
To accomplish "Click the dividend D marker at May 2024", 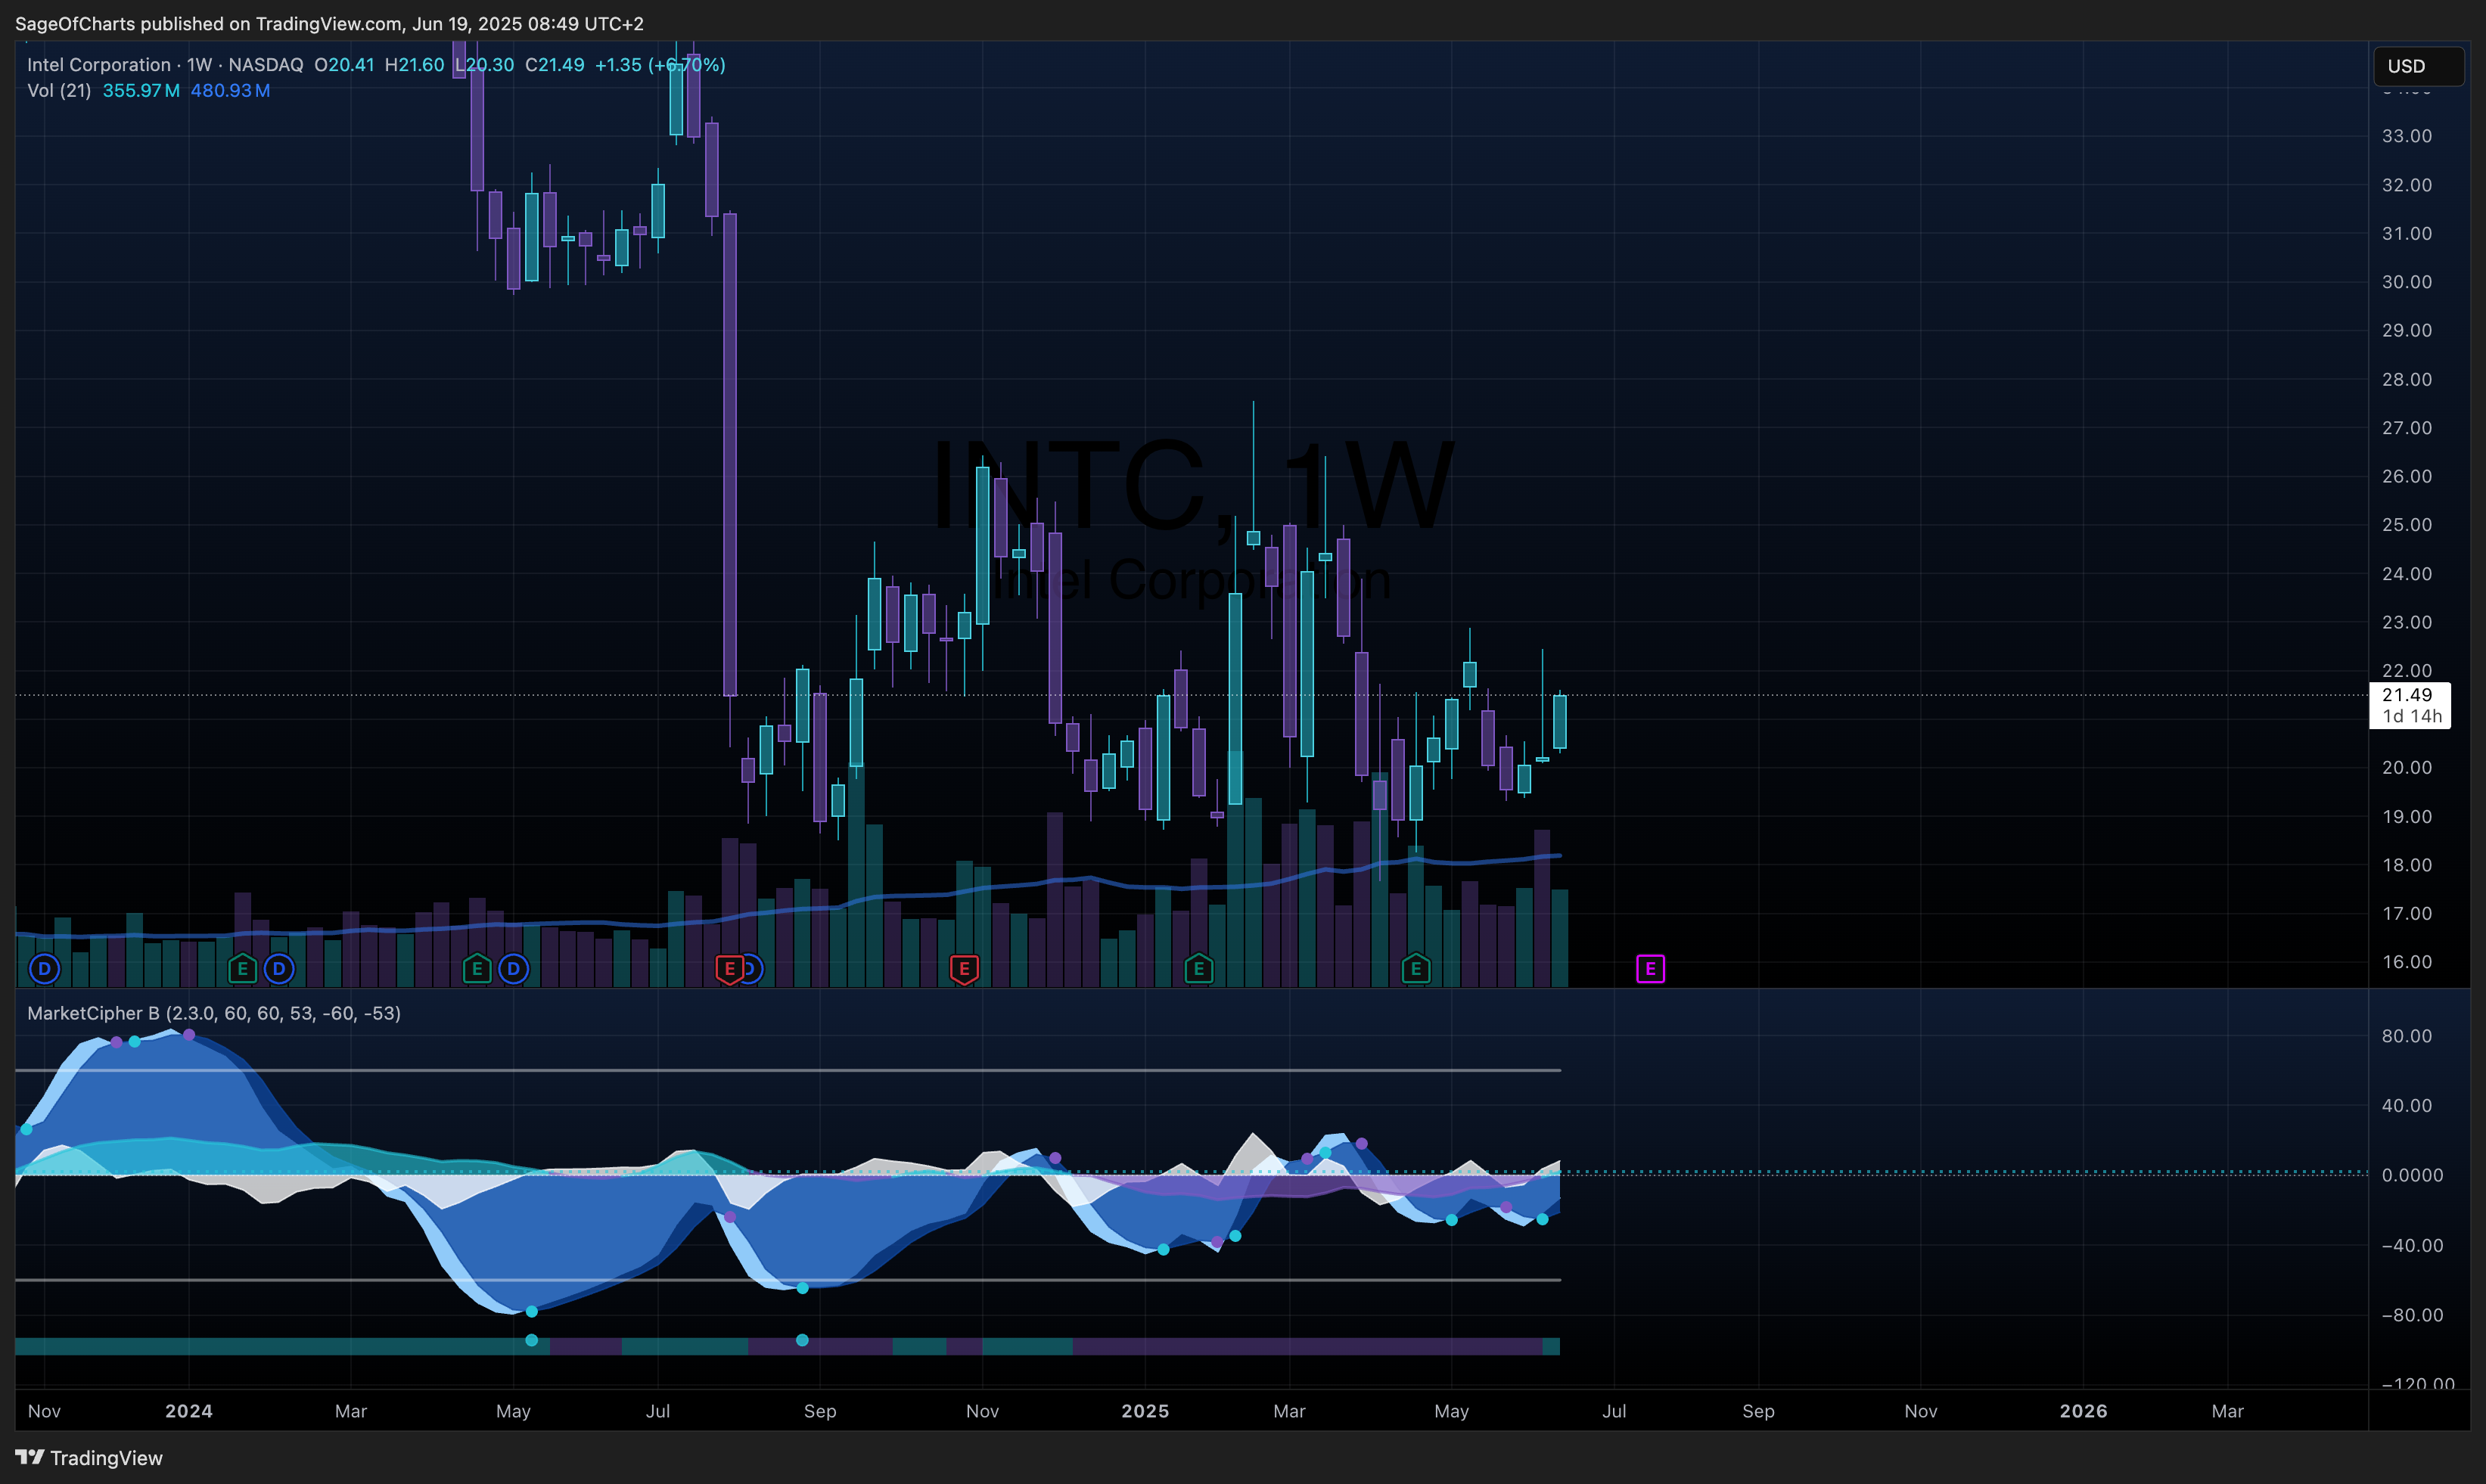I will (513, 968).
